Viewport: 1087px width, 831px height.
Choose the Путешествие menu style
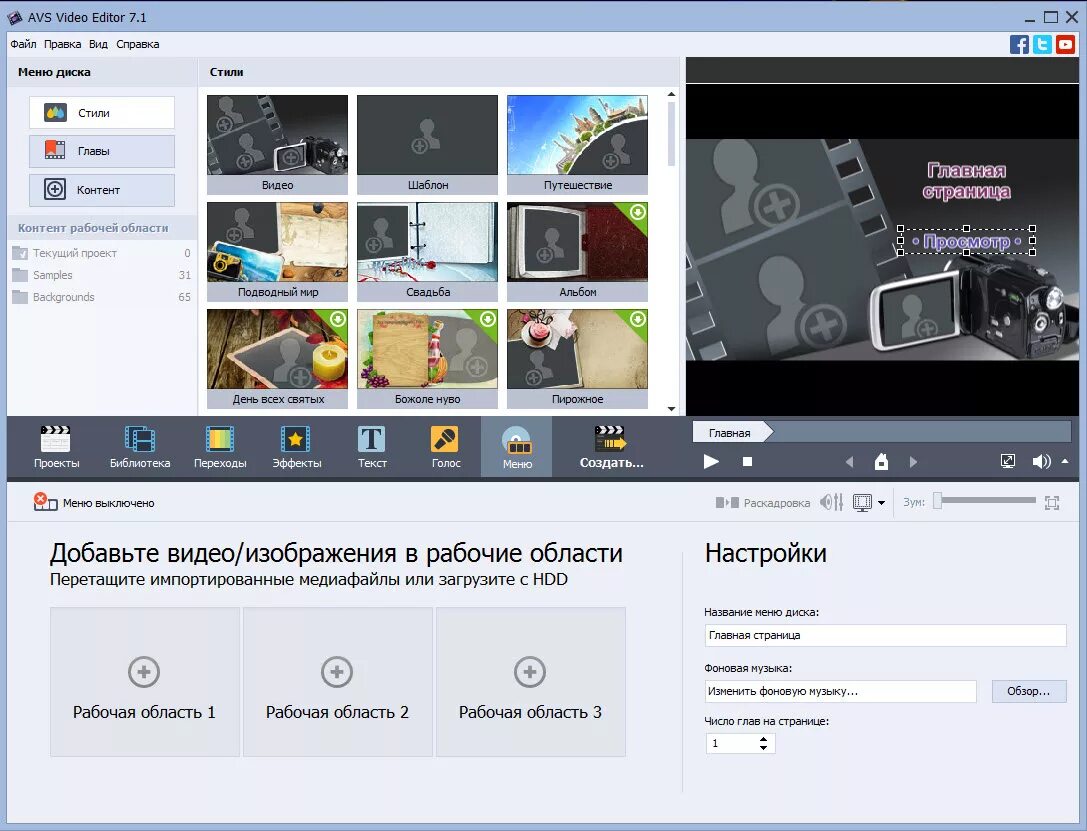point(577,144)
